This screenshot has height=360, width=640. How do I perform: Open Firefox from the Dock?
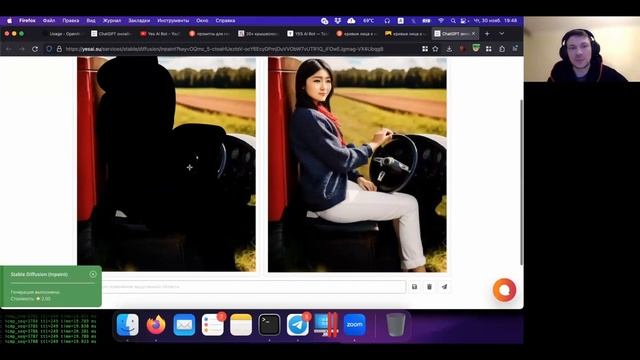click(156, 325)
